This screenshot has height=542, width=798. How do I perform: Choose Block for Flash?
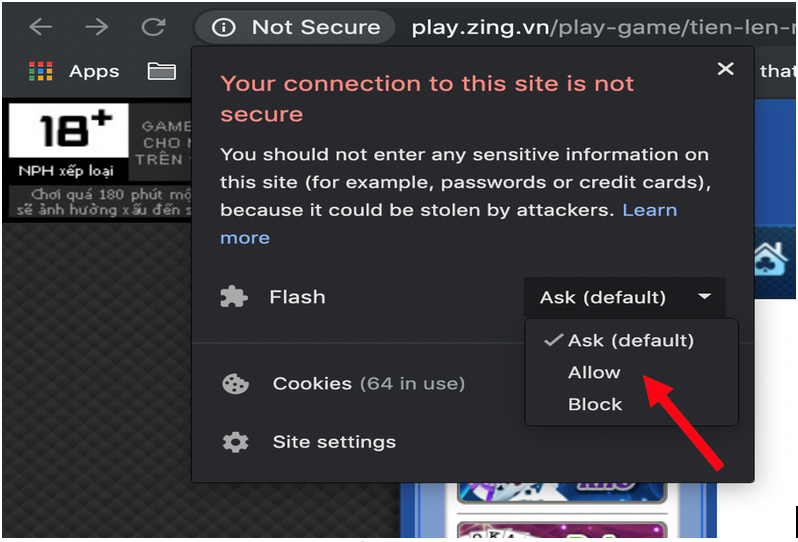click(595, 405)
